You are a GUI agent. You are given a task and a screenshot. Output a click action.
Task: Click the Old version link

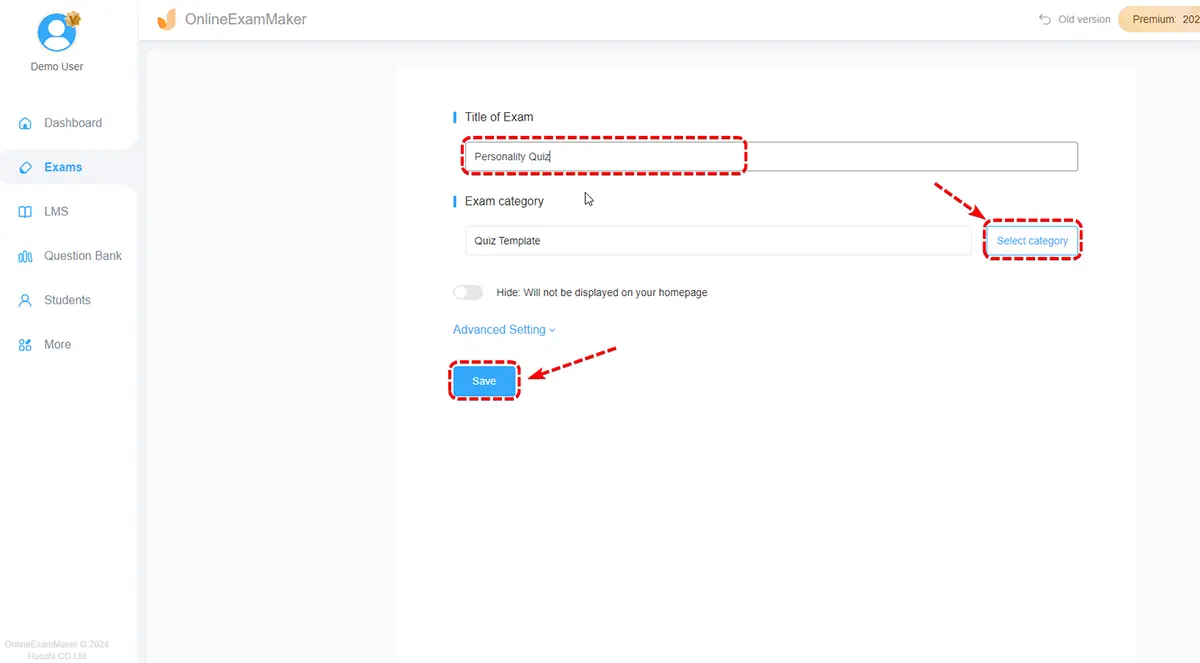click(x=1084, y=19)
